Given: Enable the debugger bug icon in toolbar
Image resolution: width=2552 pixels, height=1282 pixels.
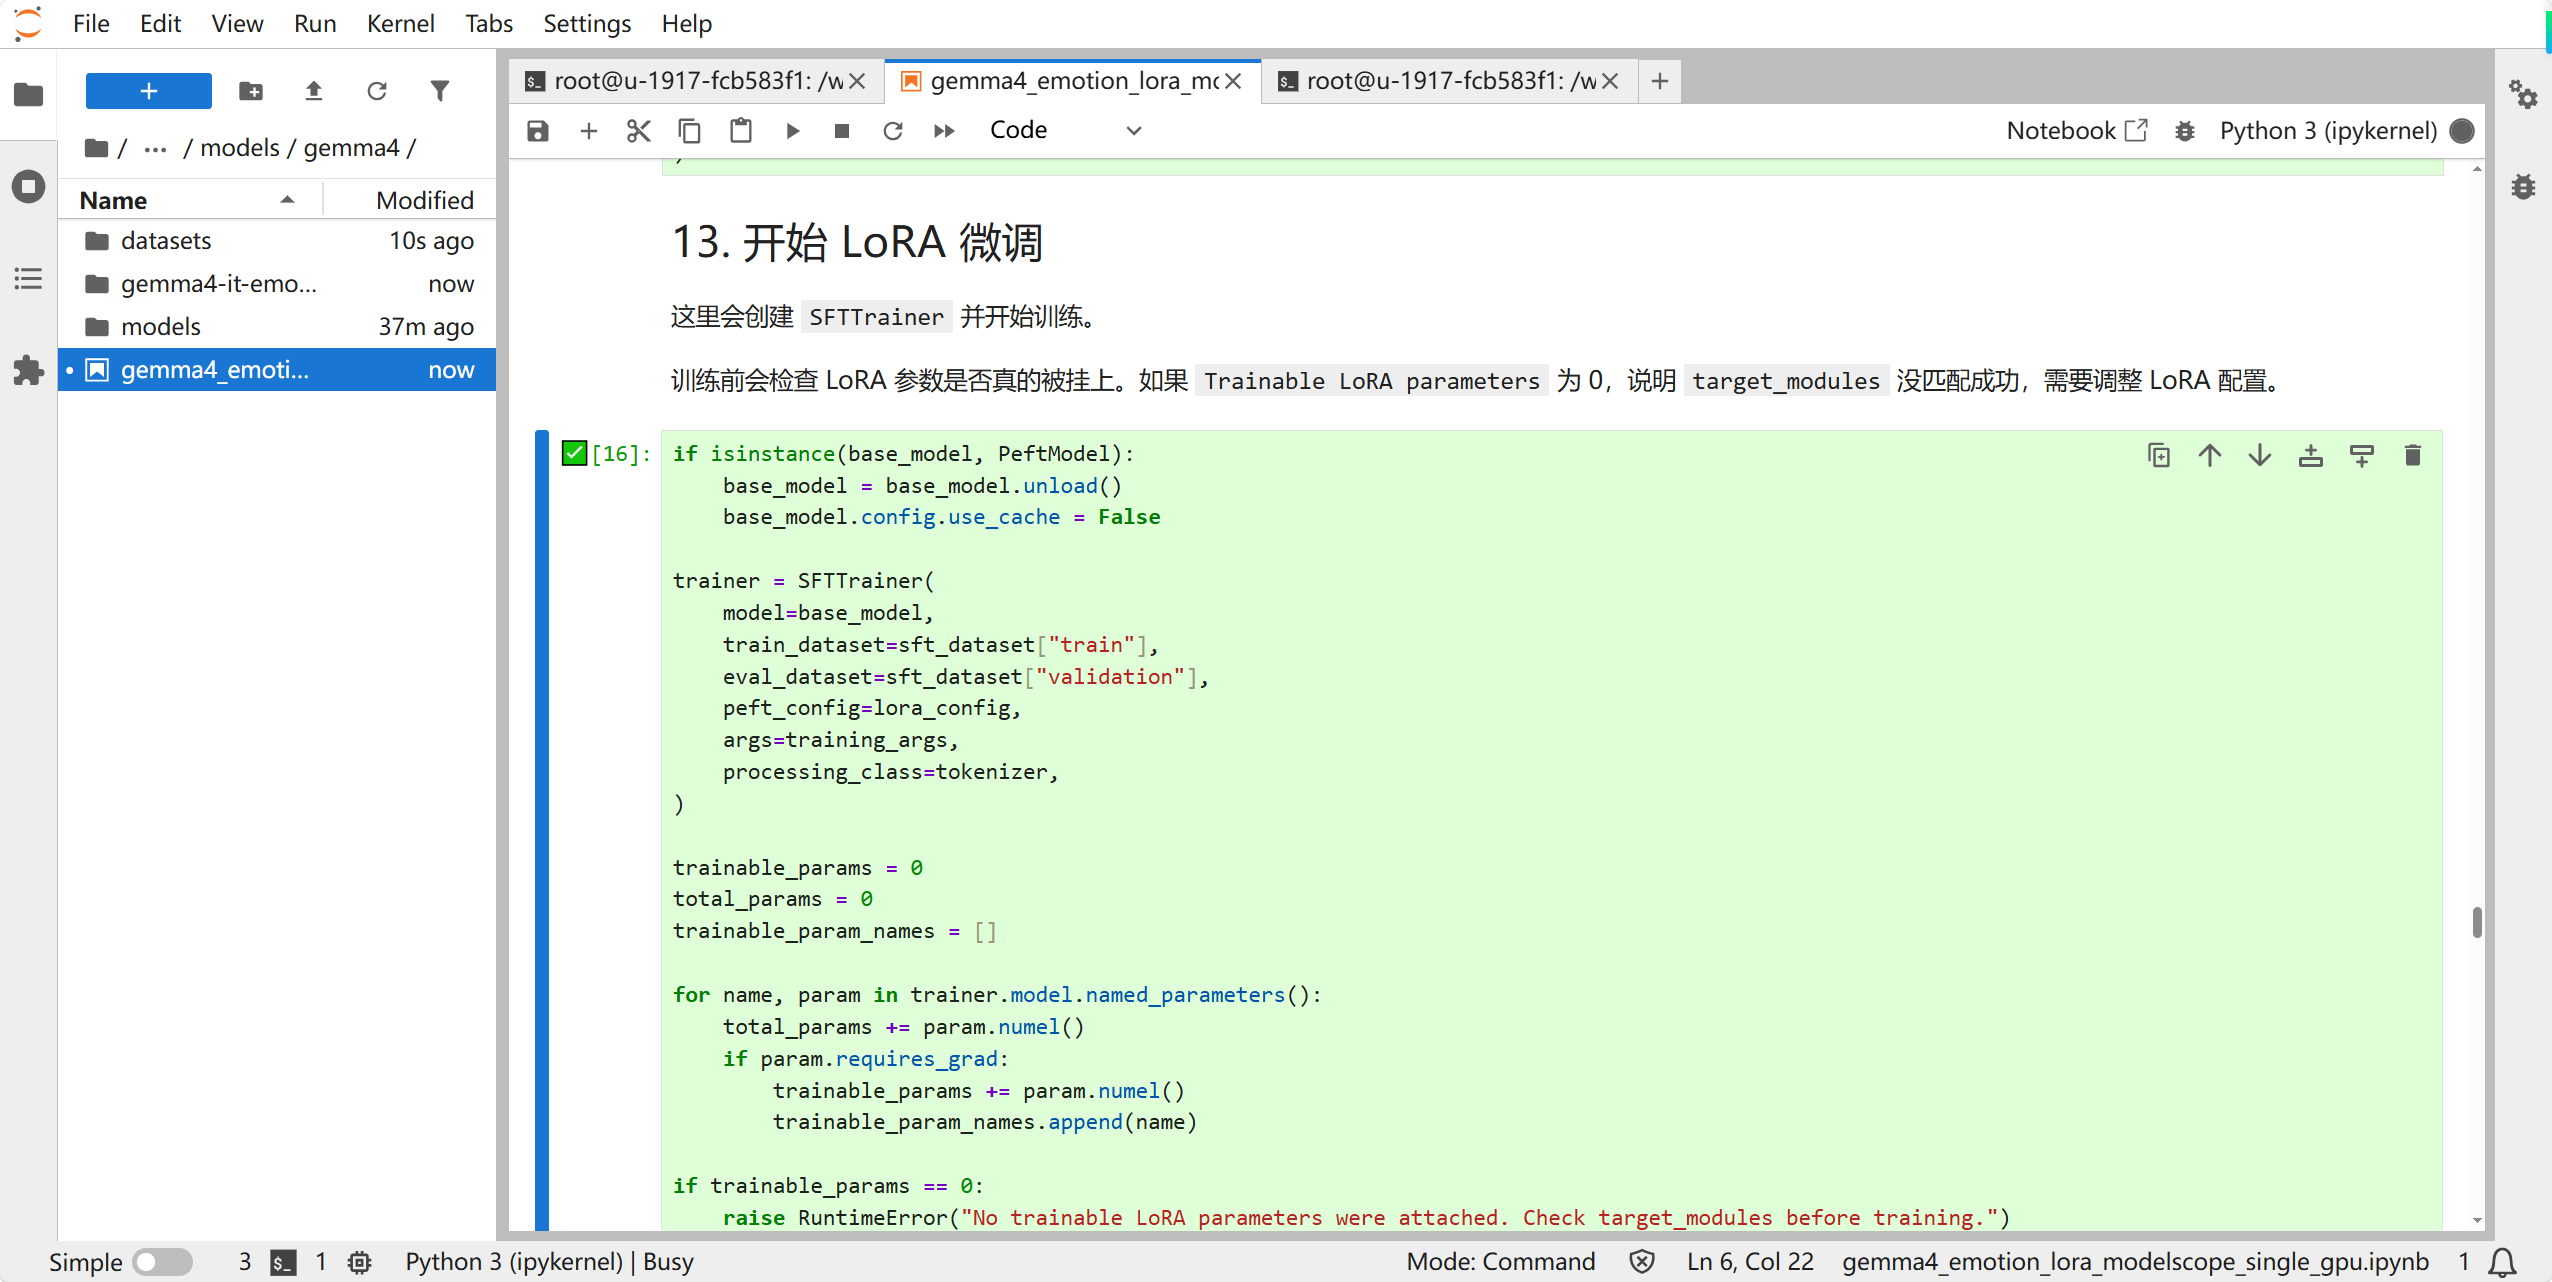Looking at the screenshot, I should [x=2185, y=131].
